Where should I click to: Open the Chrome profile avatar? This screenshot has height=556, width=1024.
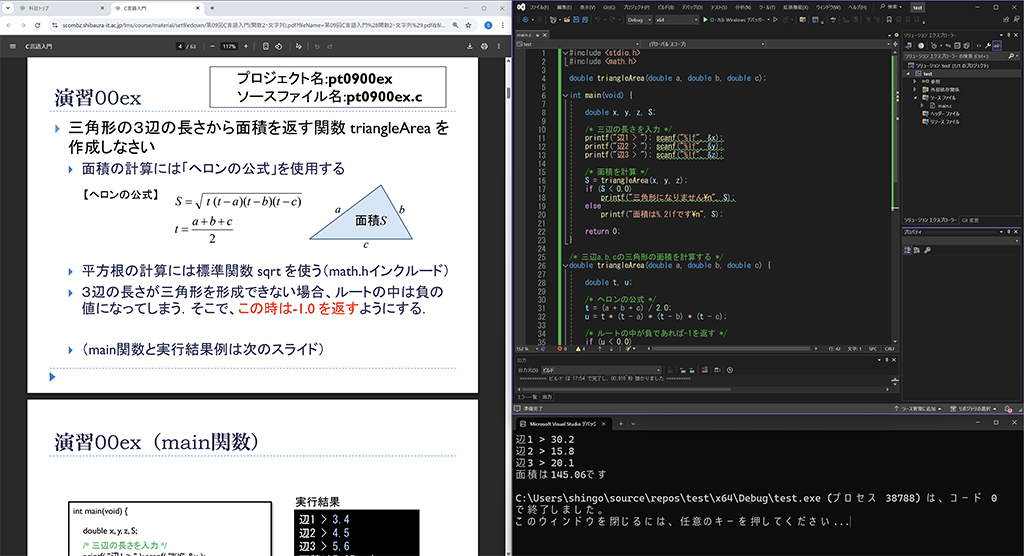(488, 25)
